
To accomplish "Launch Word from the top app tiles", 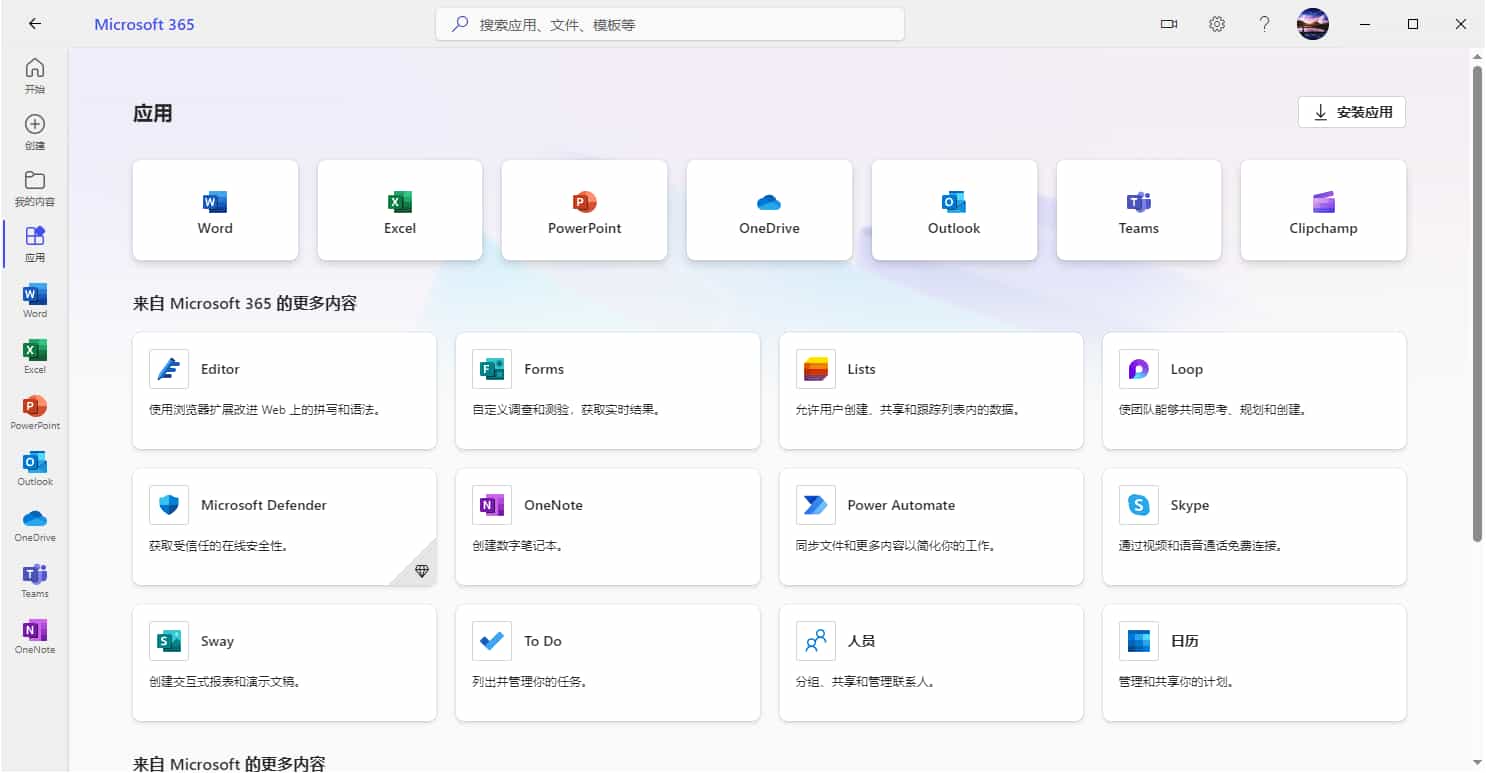I will (x=215, y=210).
